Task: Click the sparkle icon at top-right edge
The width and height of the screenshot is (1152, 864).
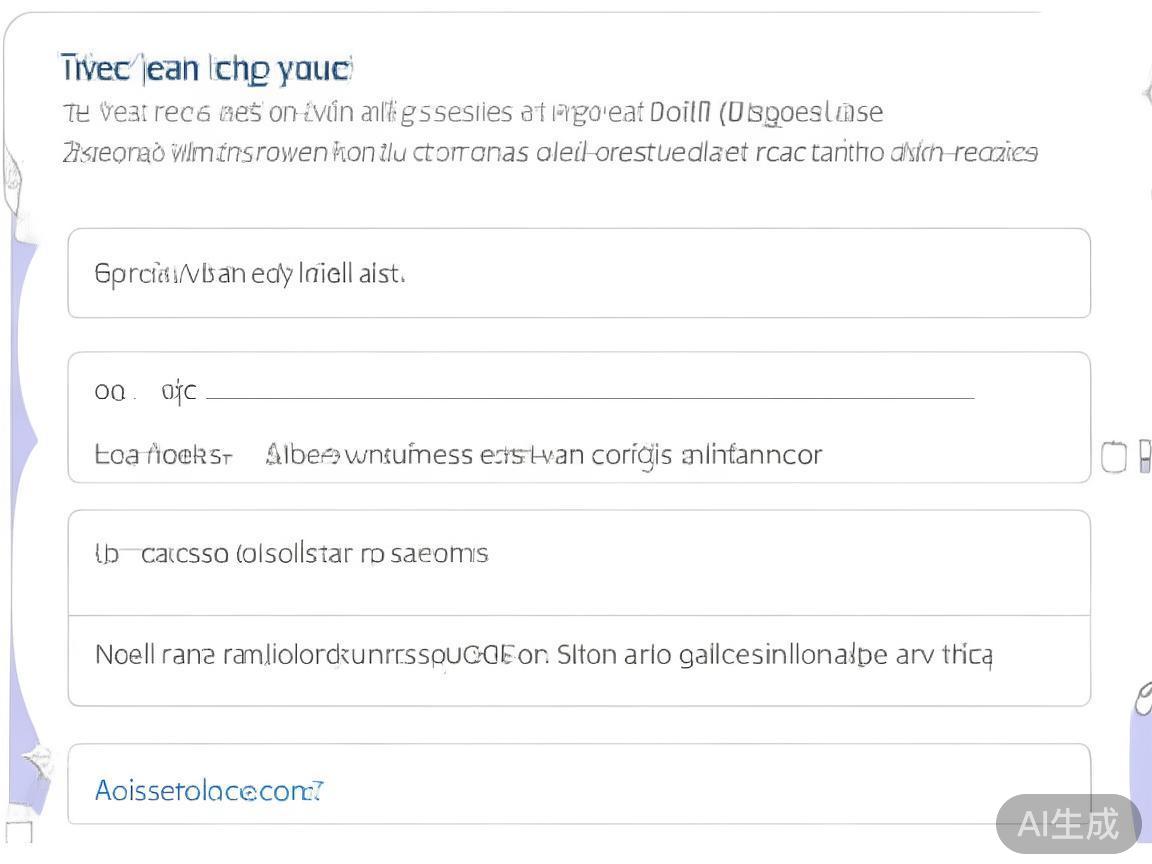Action: [x=1146, y=94]
